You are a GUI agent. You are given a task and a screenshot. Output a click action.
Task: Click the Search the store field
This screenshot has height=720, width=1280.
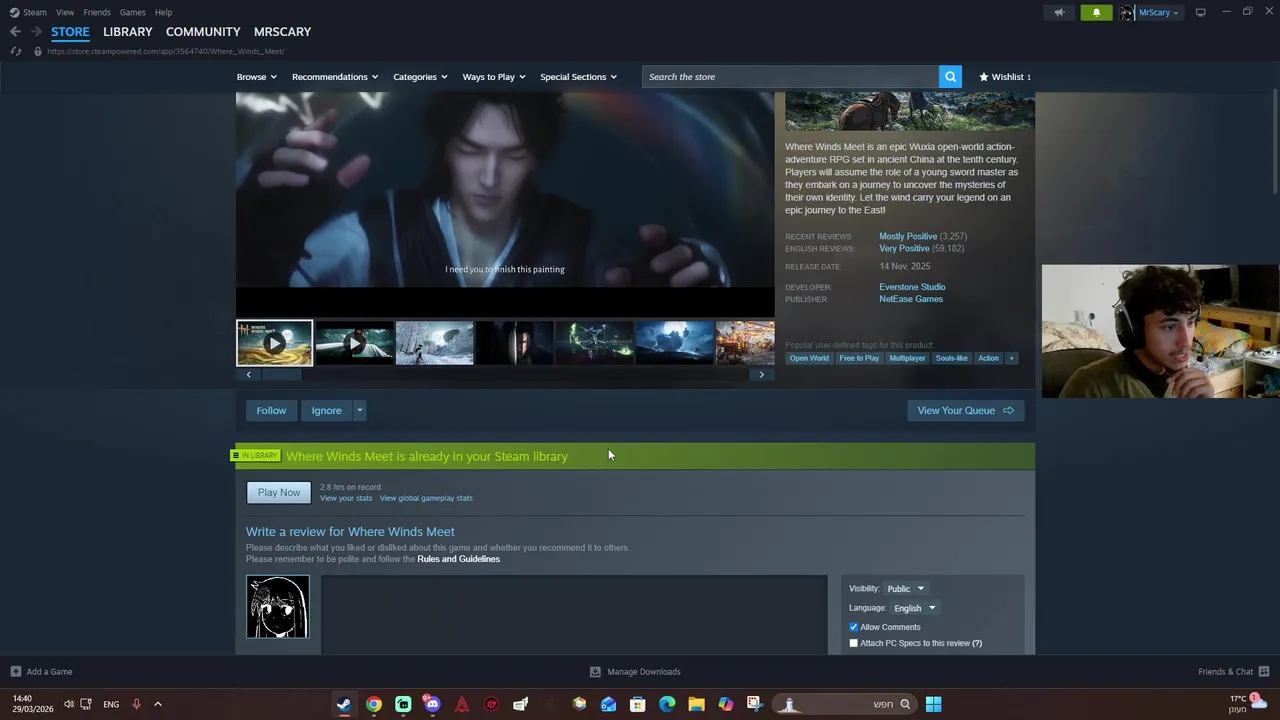pos(790,77)
